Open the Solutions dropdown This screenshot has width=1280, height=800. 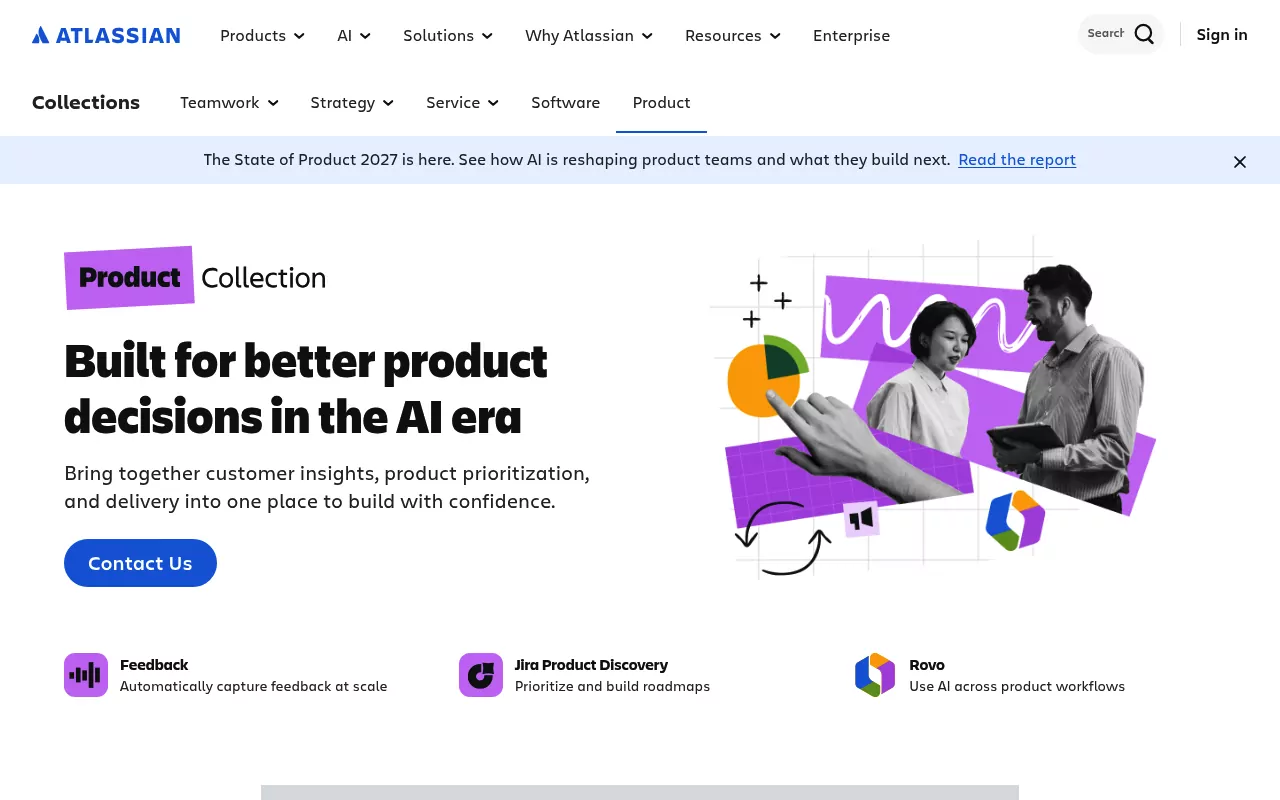(448, 35)
